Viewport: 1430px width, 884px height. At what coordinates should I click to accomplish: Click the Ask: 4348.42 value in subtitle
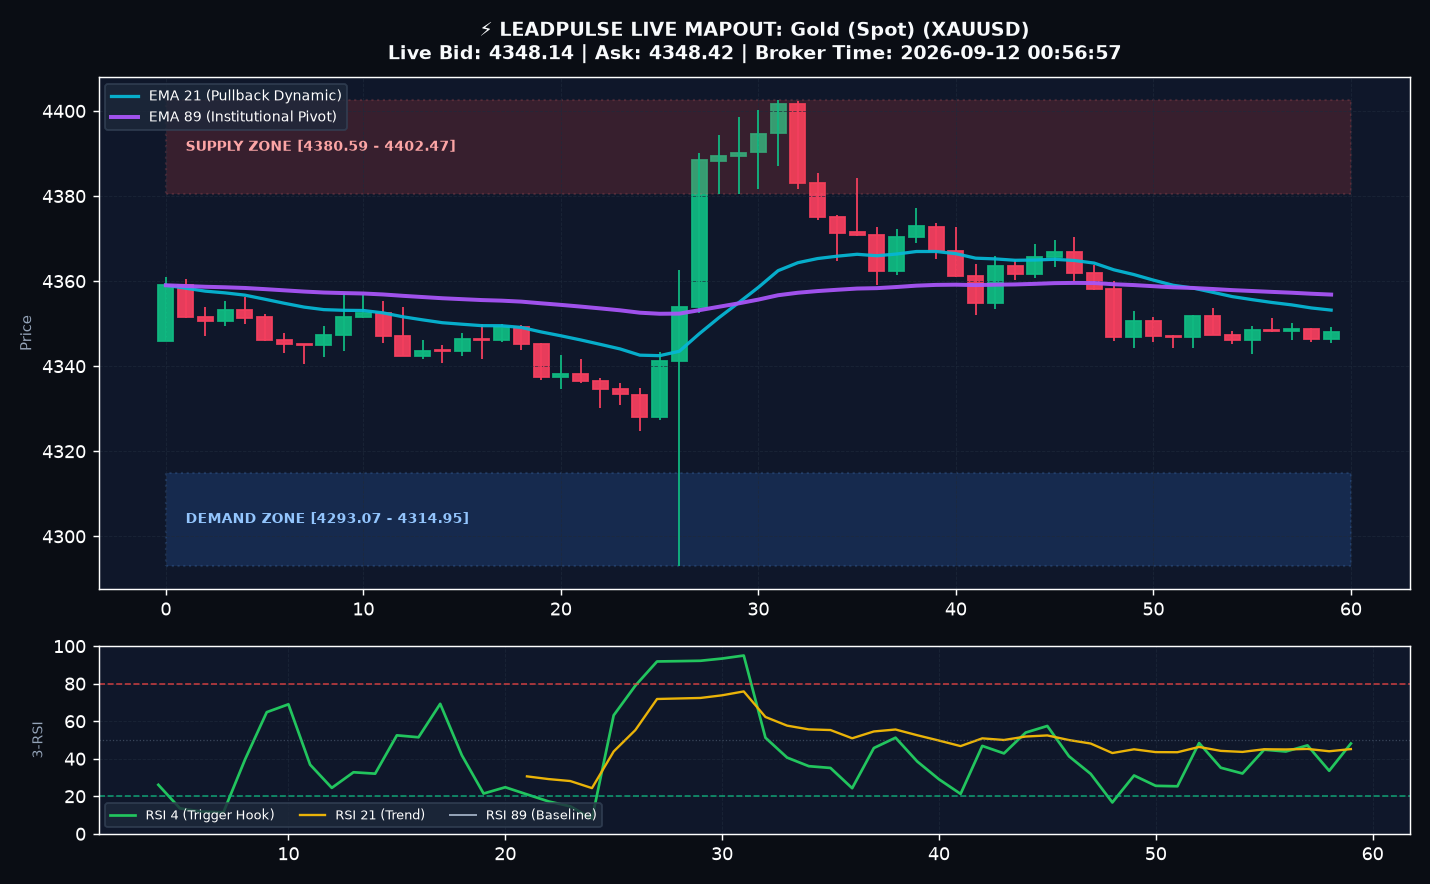[664, 53]
